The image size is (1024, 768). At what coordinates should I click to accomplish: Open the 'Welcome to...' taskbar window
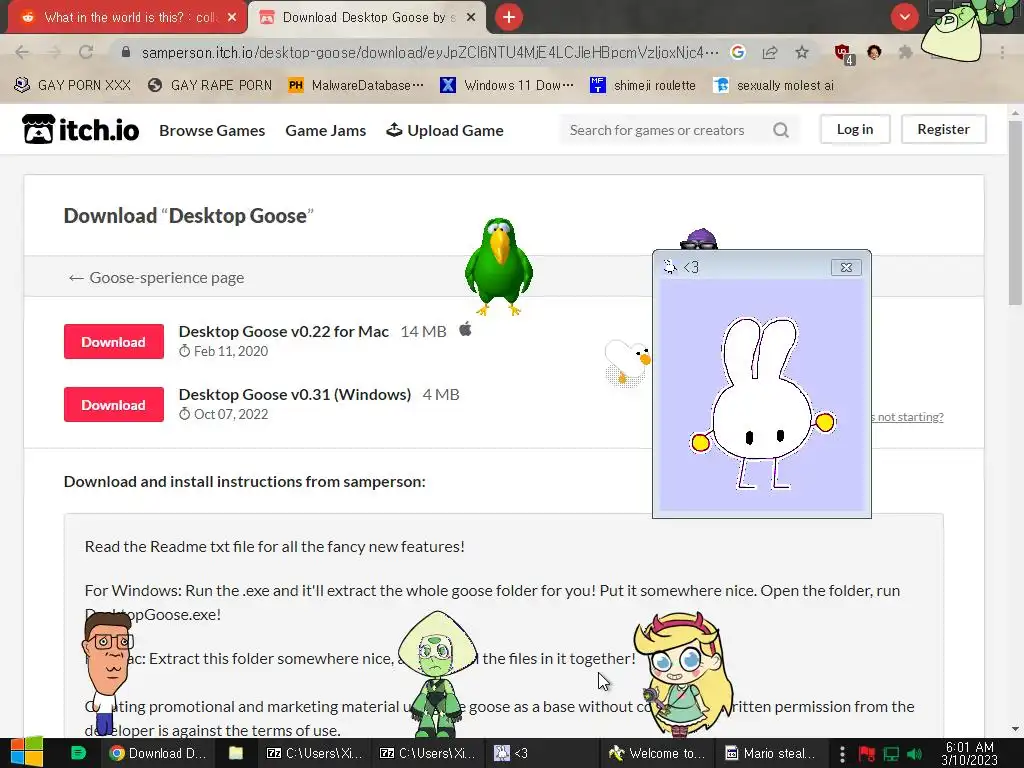tap(656, 753)
